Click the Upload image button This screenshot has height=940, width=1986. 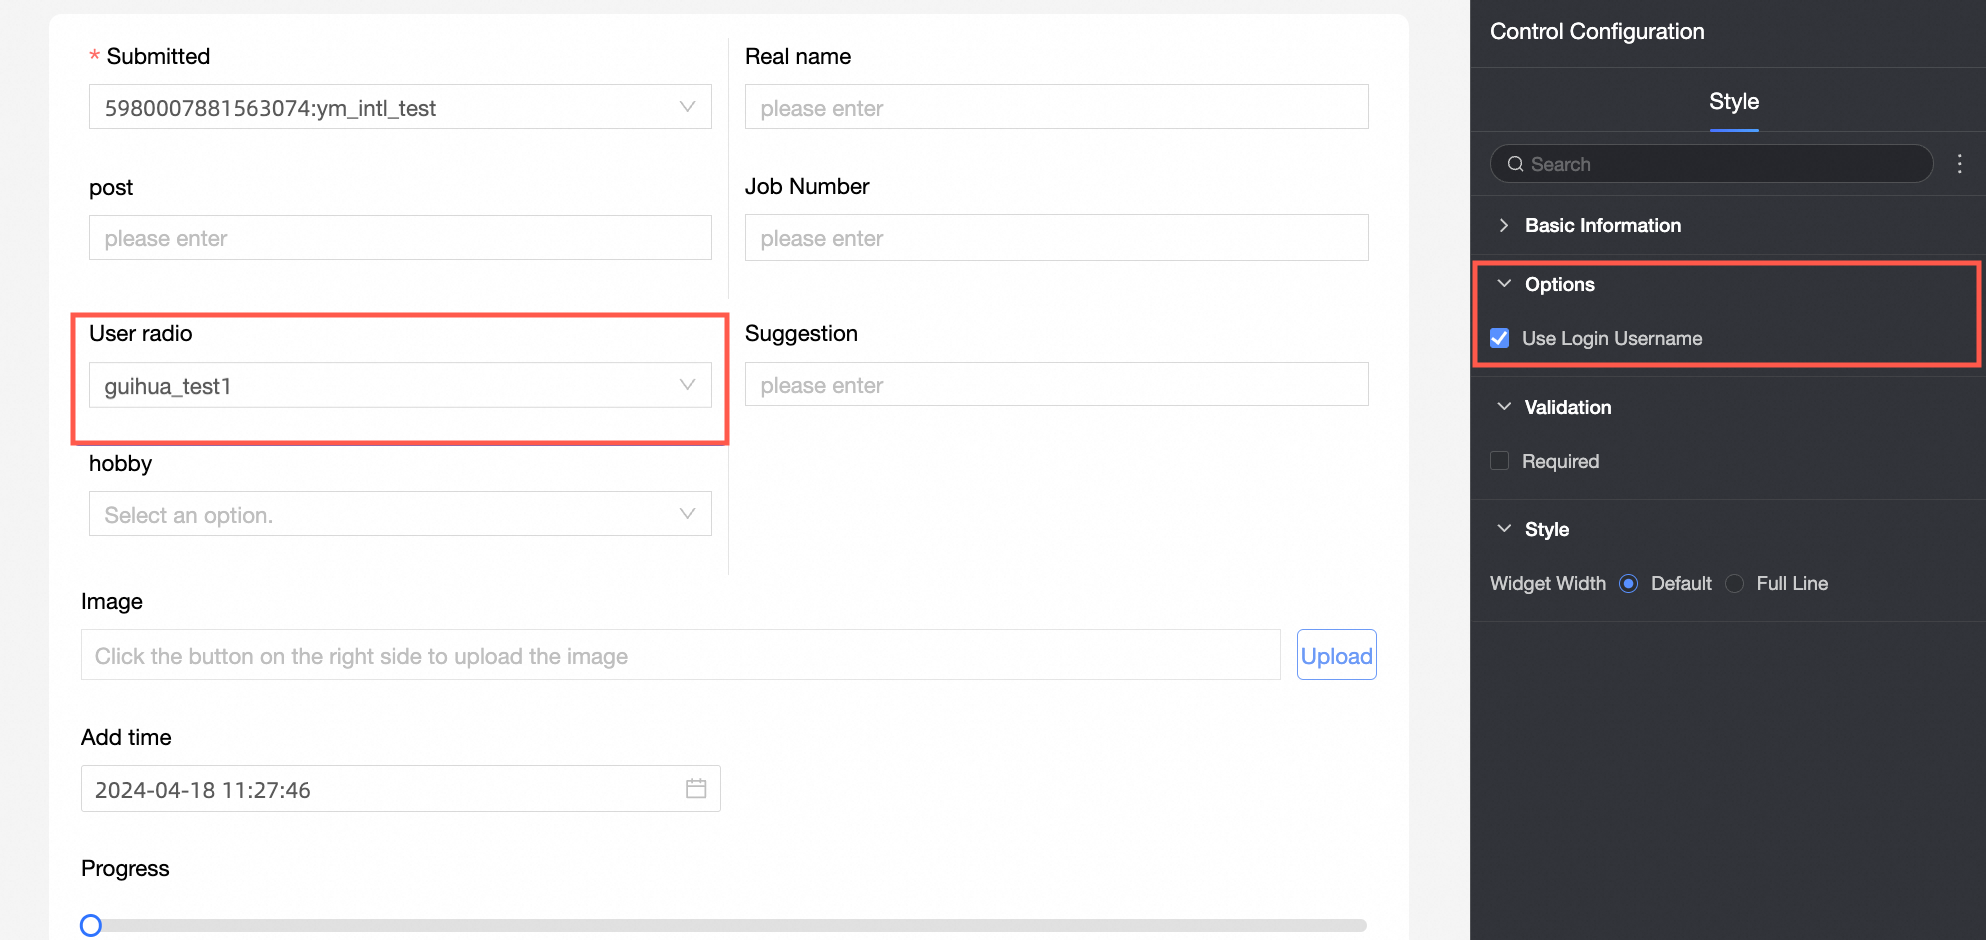click(x=1336, y=656)
